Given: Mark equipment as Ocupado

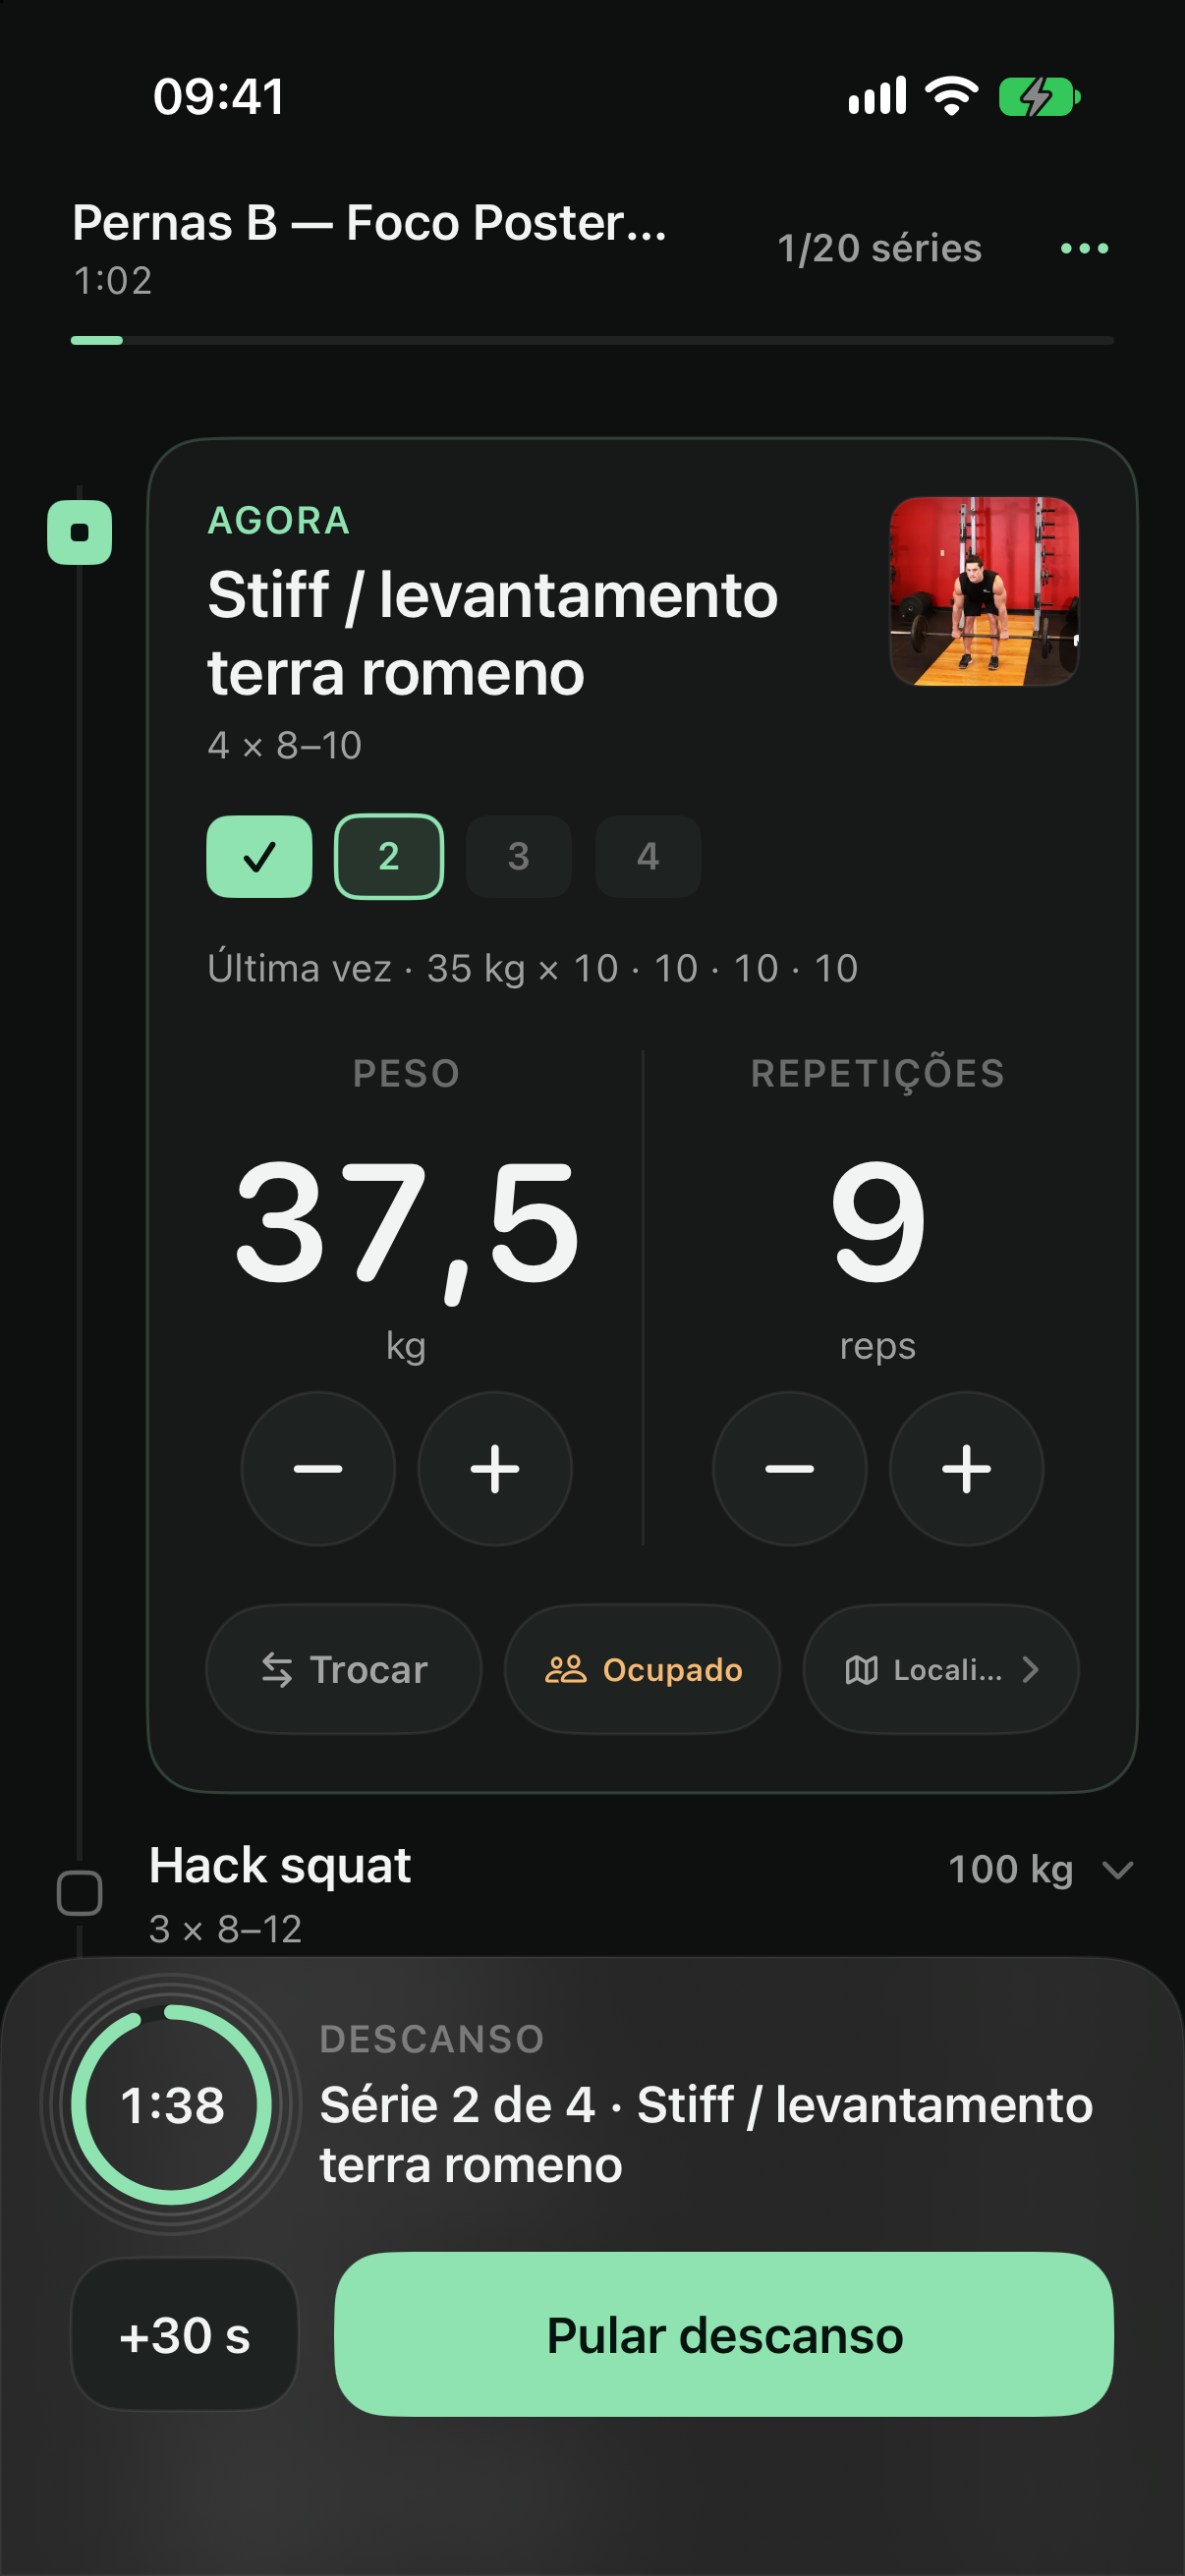Looking at the screenshot, I should click(x=642, y=1669).
